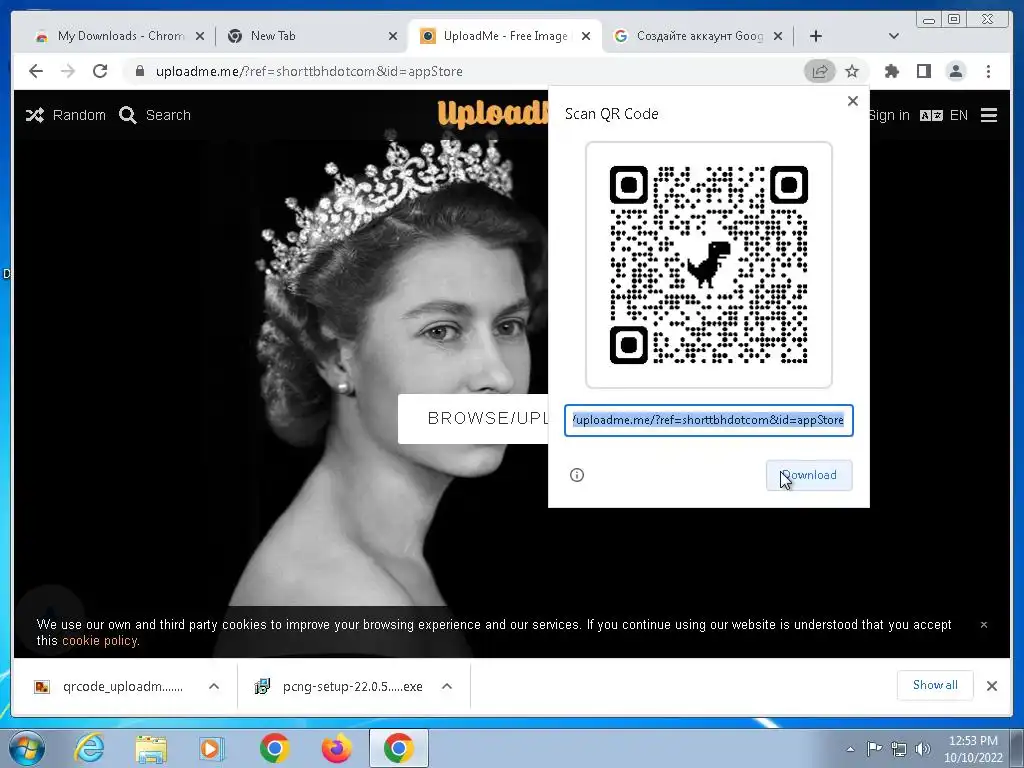Open Windows Explorer from the taskbar
Viewport: 1024px width, 768px height.
pyautogui.click(x=151, y=749)
